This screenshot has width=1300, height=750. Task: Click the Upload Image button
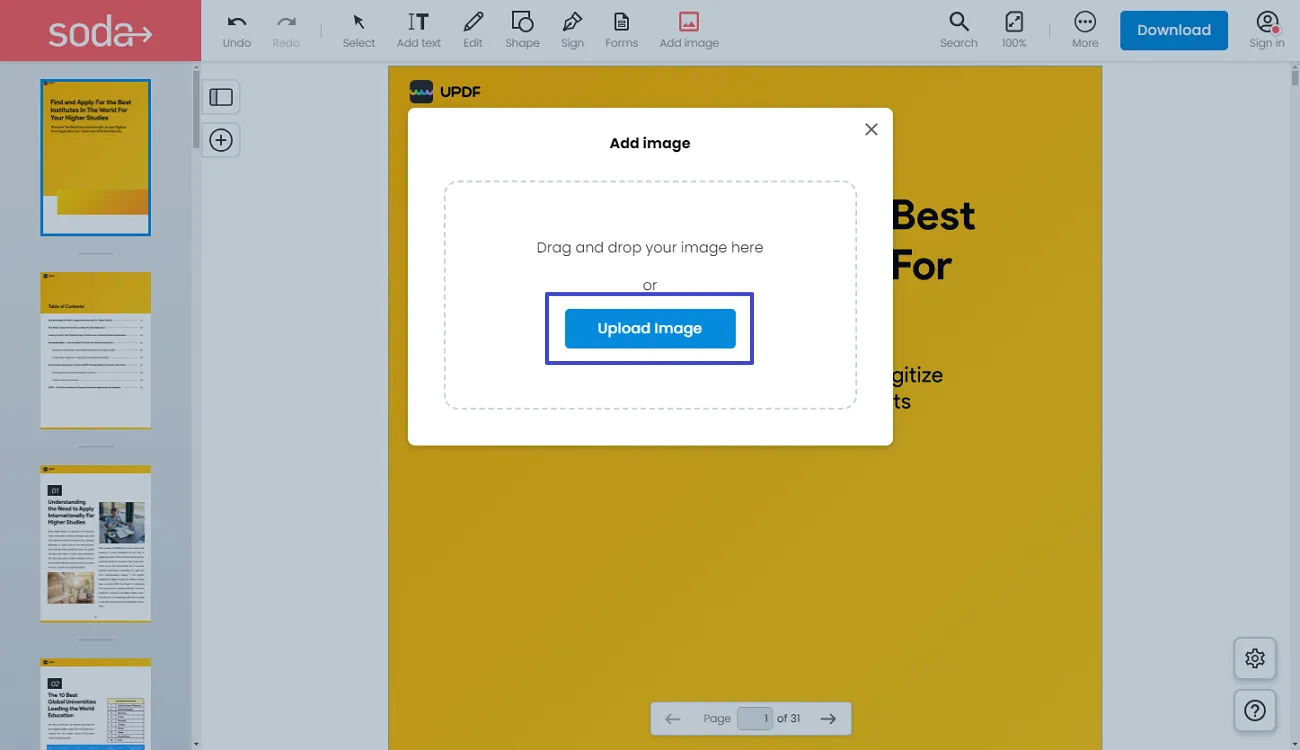(x=650, y=329)
